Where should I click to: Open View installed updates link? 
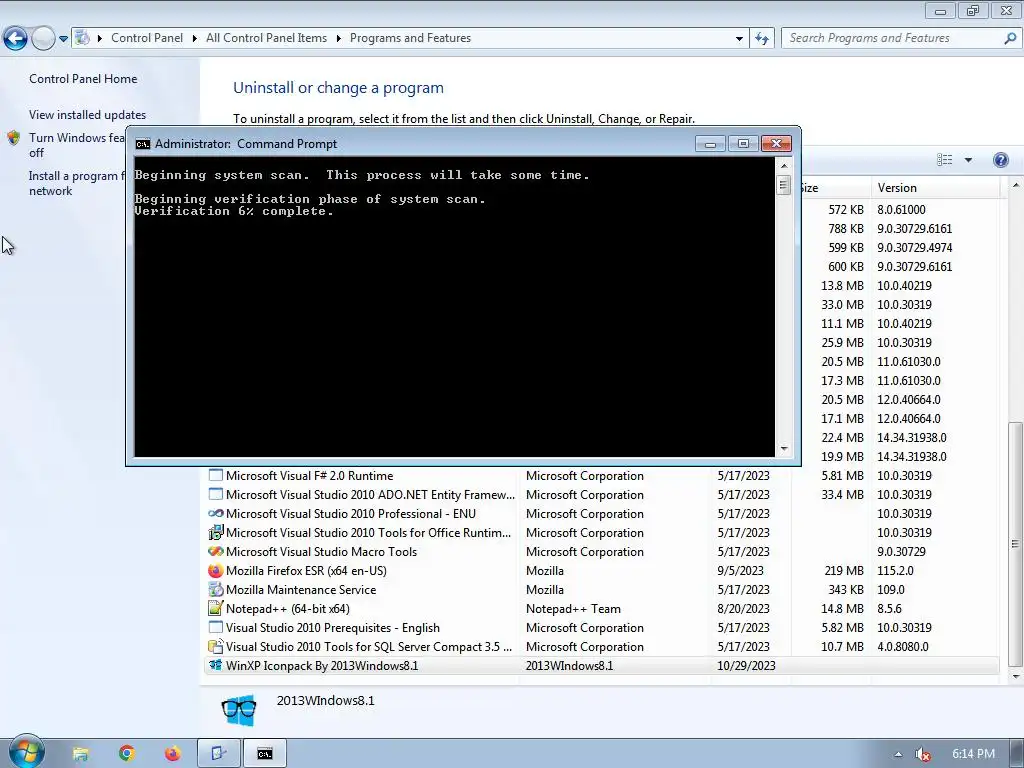click(88, 115)
